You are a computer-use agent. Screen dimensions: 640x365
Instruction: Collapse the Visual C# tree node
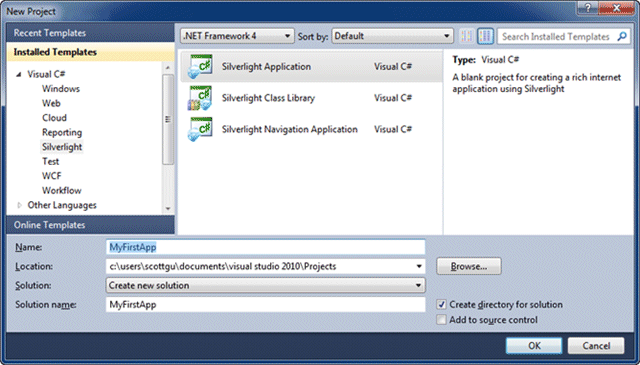[19, 74]
